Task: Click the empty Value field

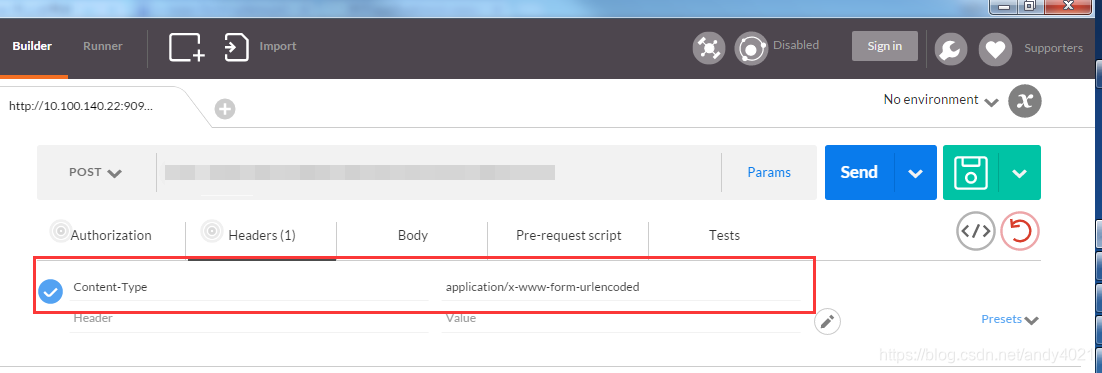Action: (x=621, y=319)
